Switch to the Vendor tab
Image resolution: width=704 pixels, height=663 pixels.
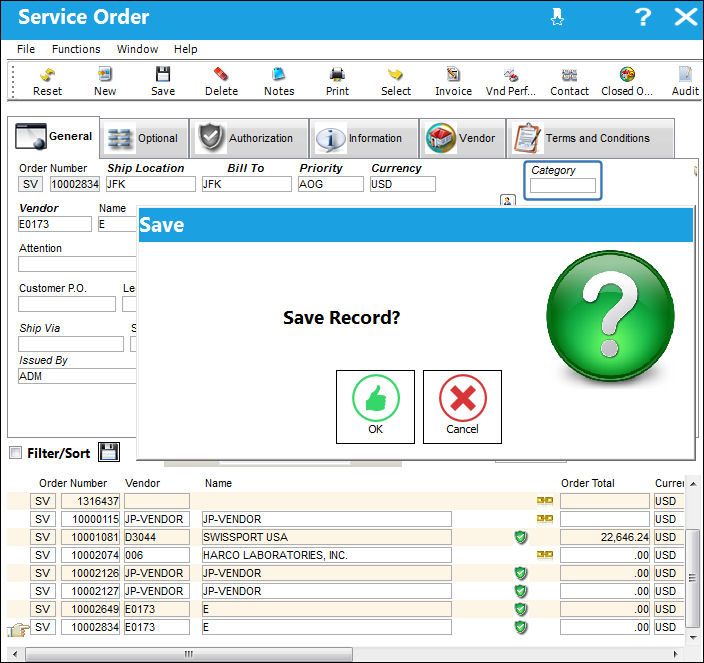pos(462,138)
